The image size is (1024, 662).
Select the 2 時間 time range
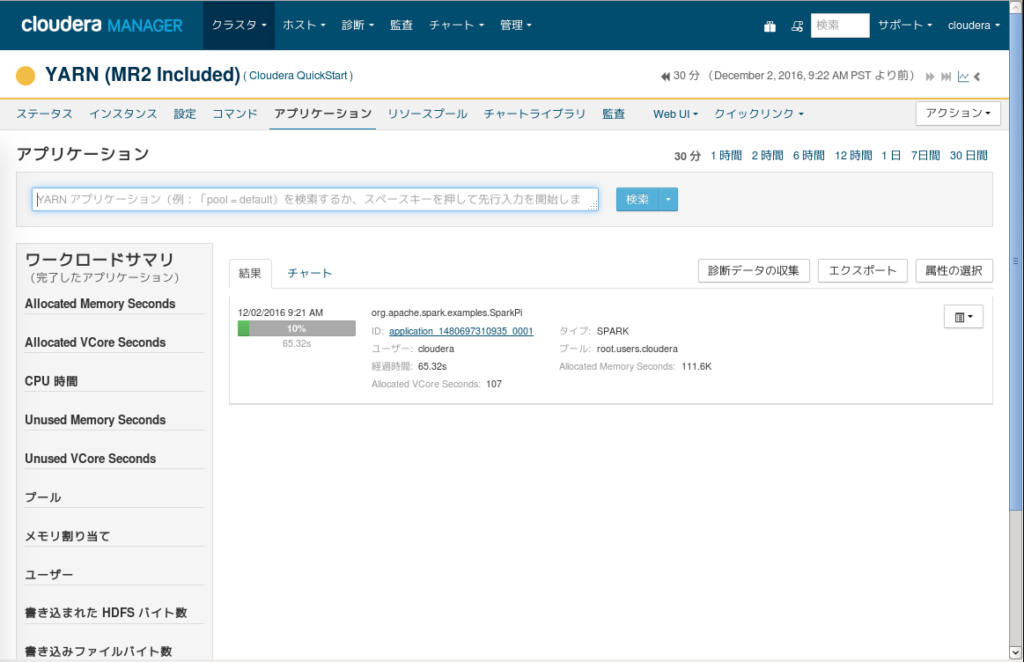pos(767,155)
